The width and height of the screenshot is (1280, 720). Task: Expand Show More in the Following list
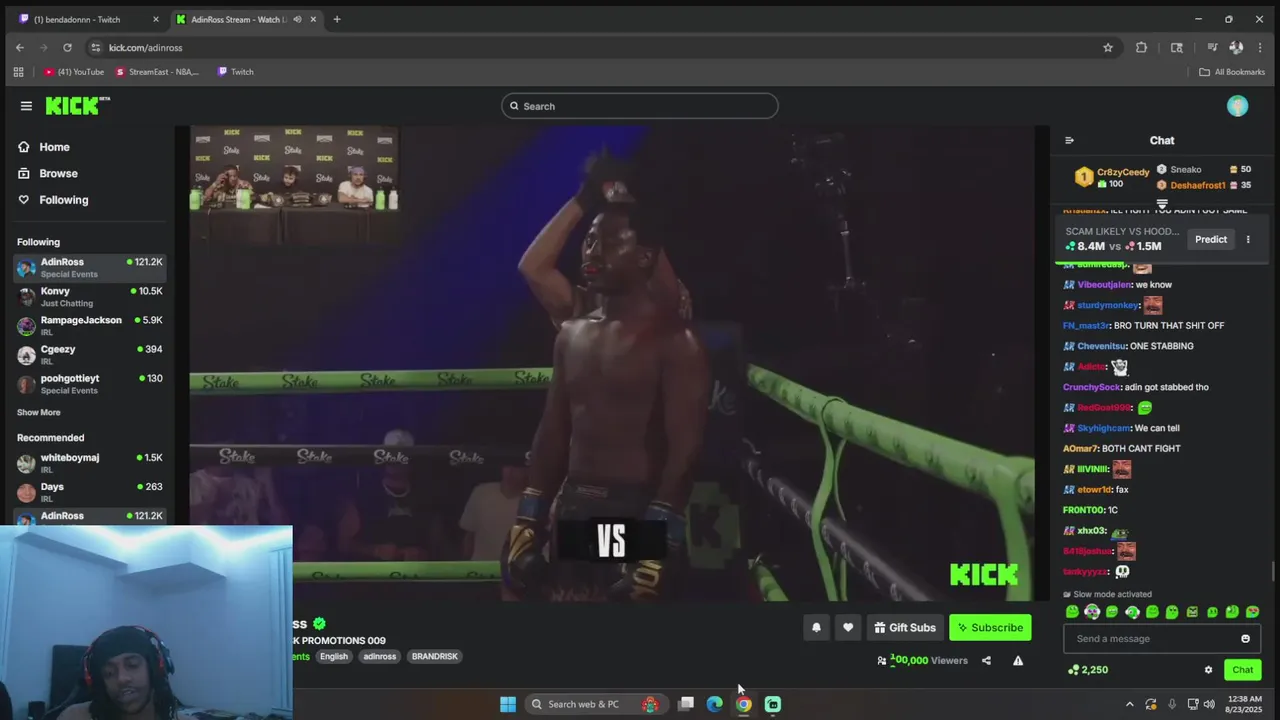38,412
